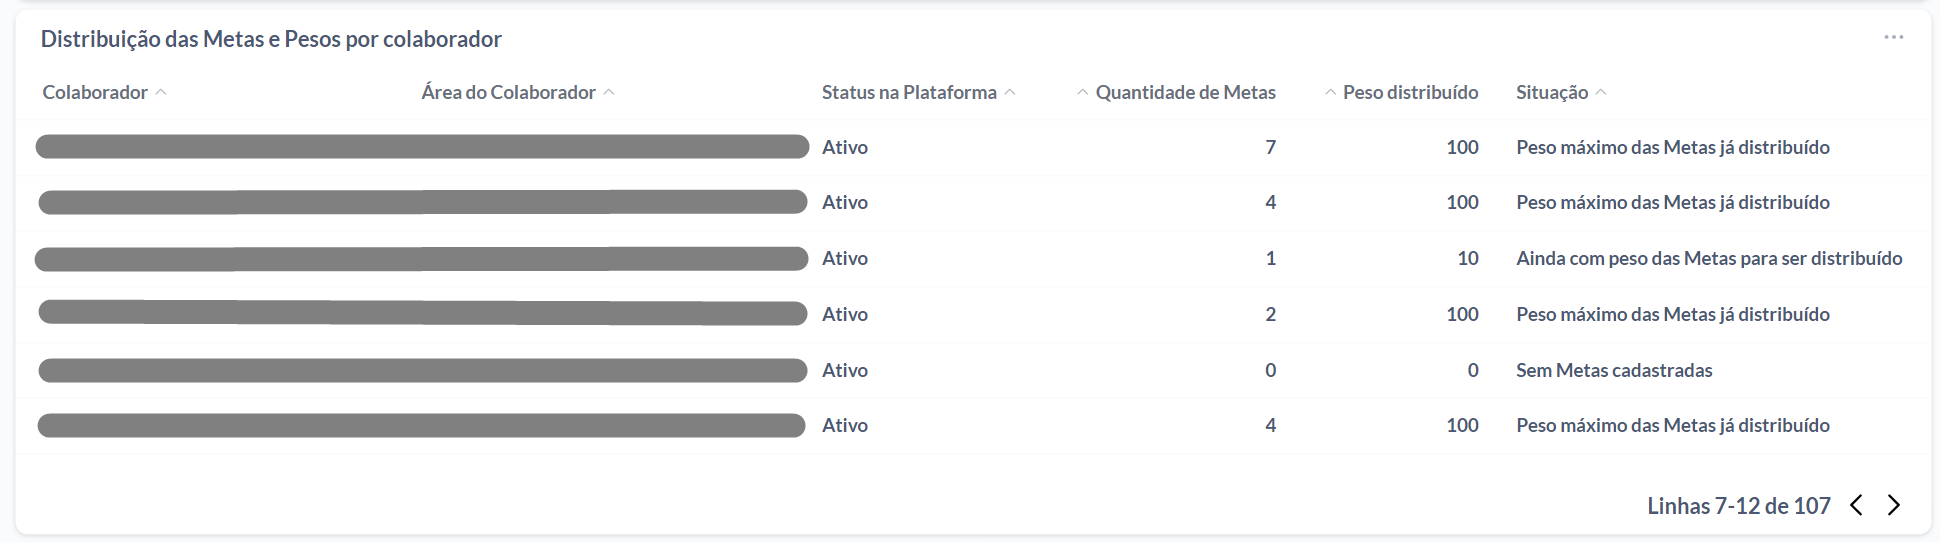Screen dimensions: 1940x542
Task: Click the arrow before Quantidade de Metas
Action: point(1082,92)
